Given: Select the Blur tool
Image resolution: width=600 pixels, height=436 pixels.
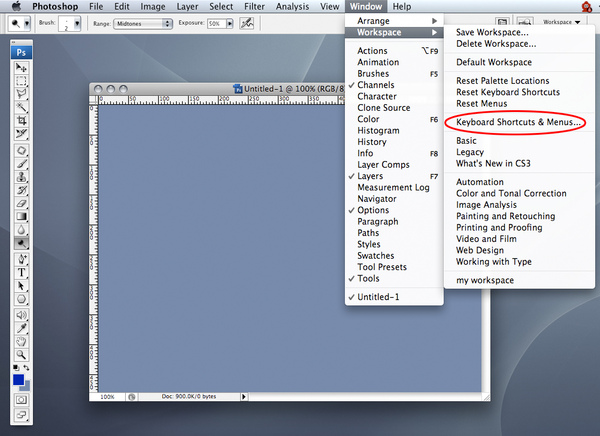Looking at the screenshot, I should coord(21,230).
